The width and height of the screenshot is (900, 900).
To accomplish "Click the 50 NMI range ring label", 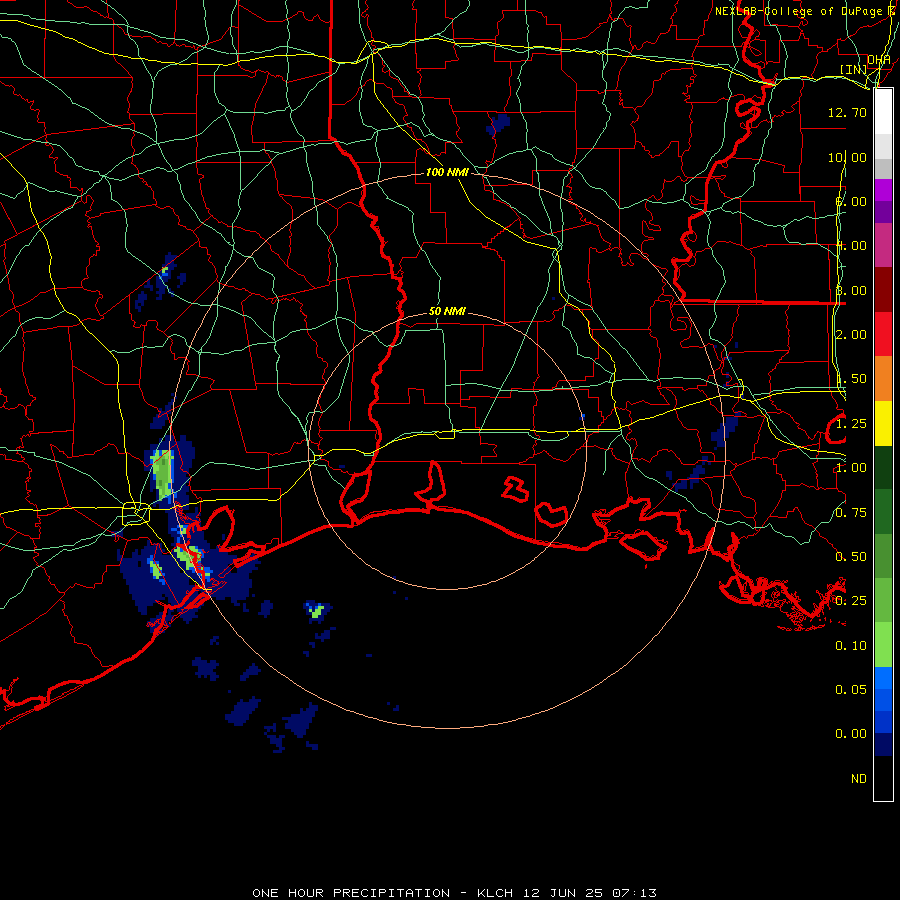I will [447, 312].
